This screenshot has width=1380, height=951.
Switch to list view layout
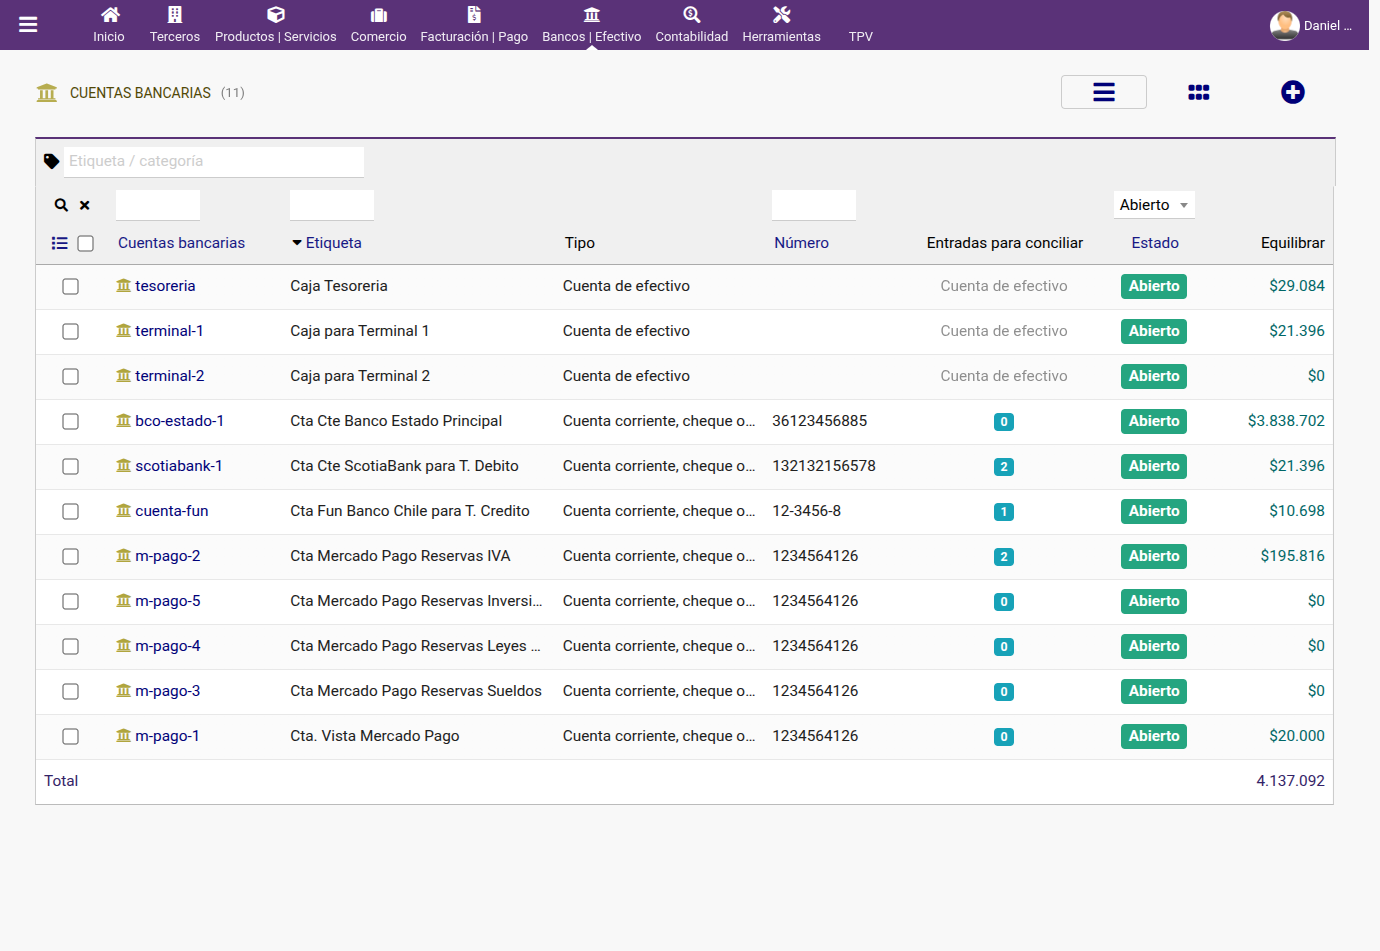click(x=1104, y=92)
